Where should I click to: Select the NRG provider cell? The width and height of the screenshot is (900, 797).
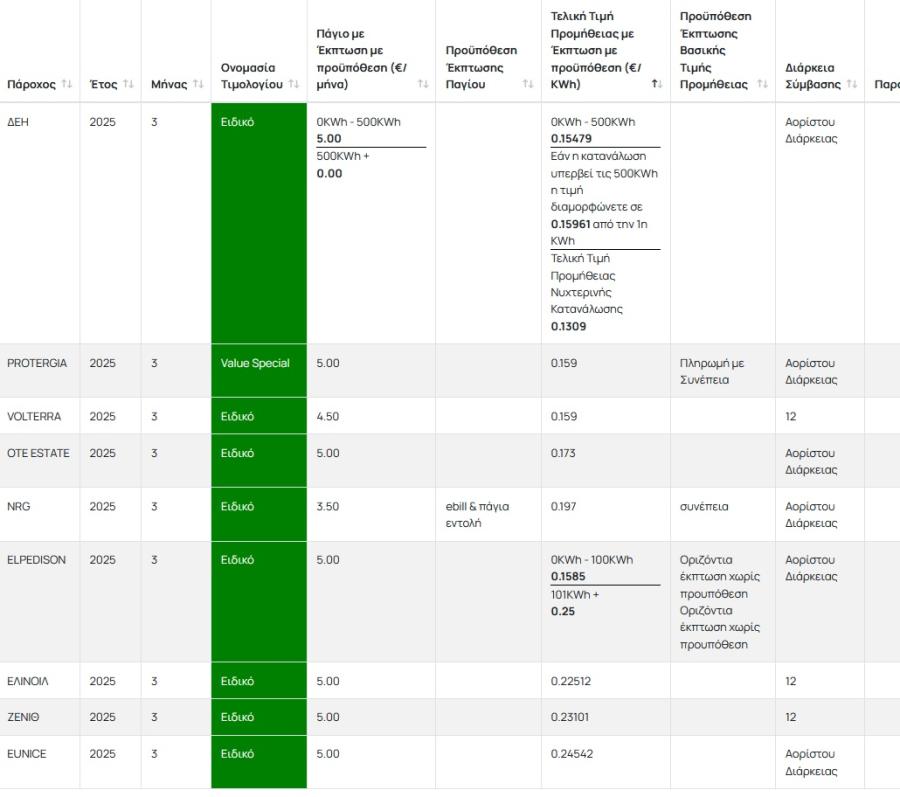40,514
